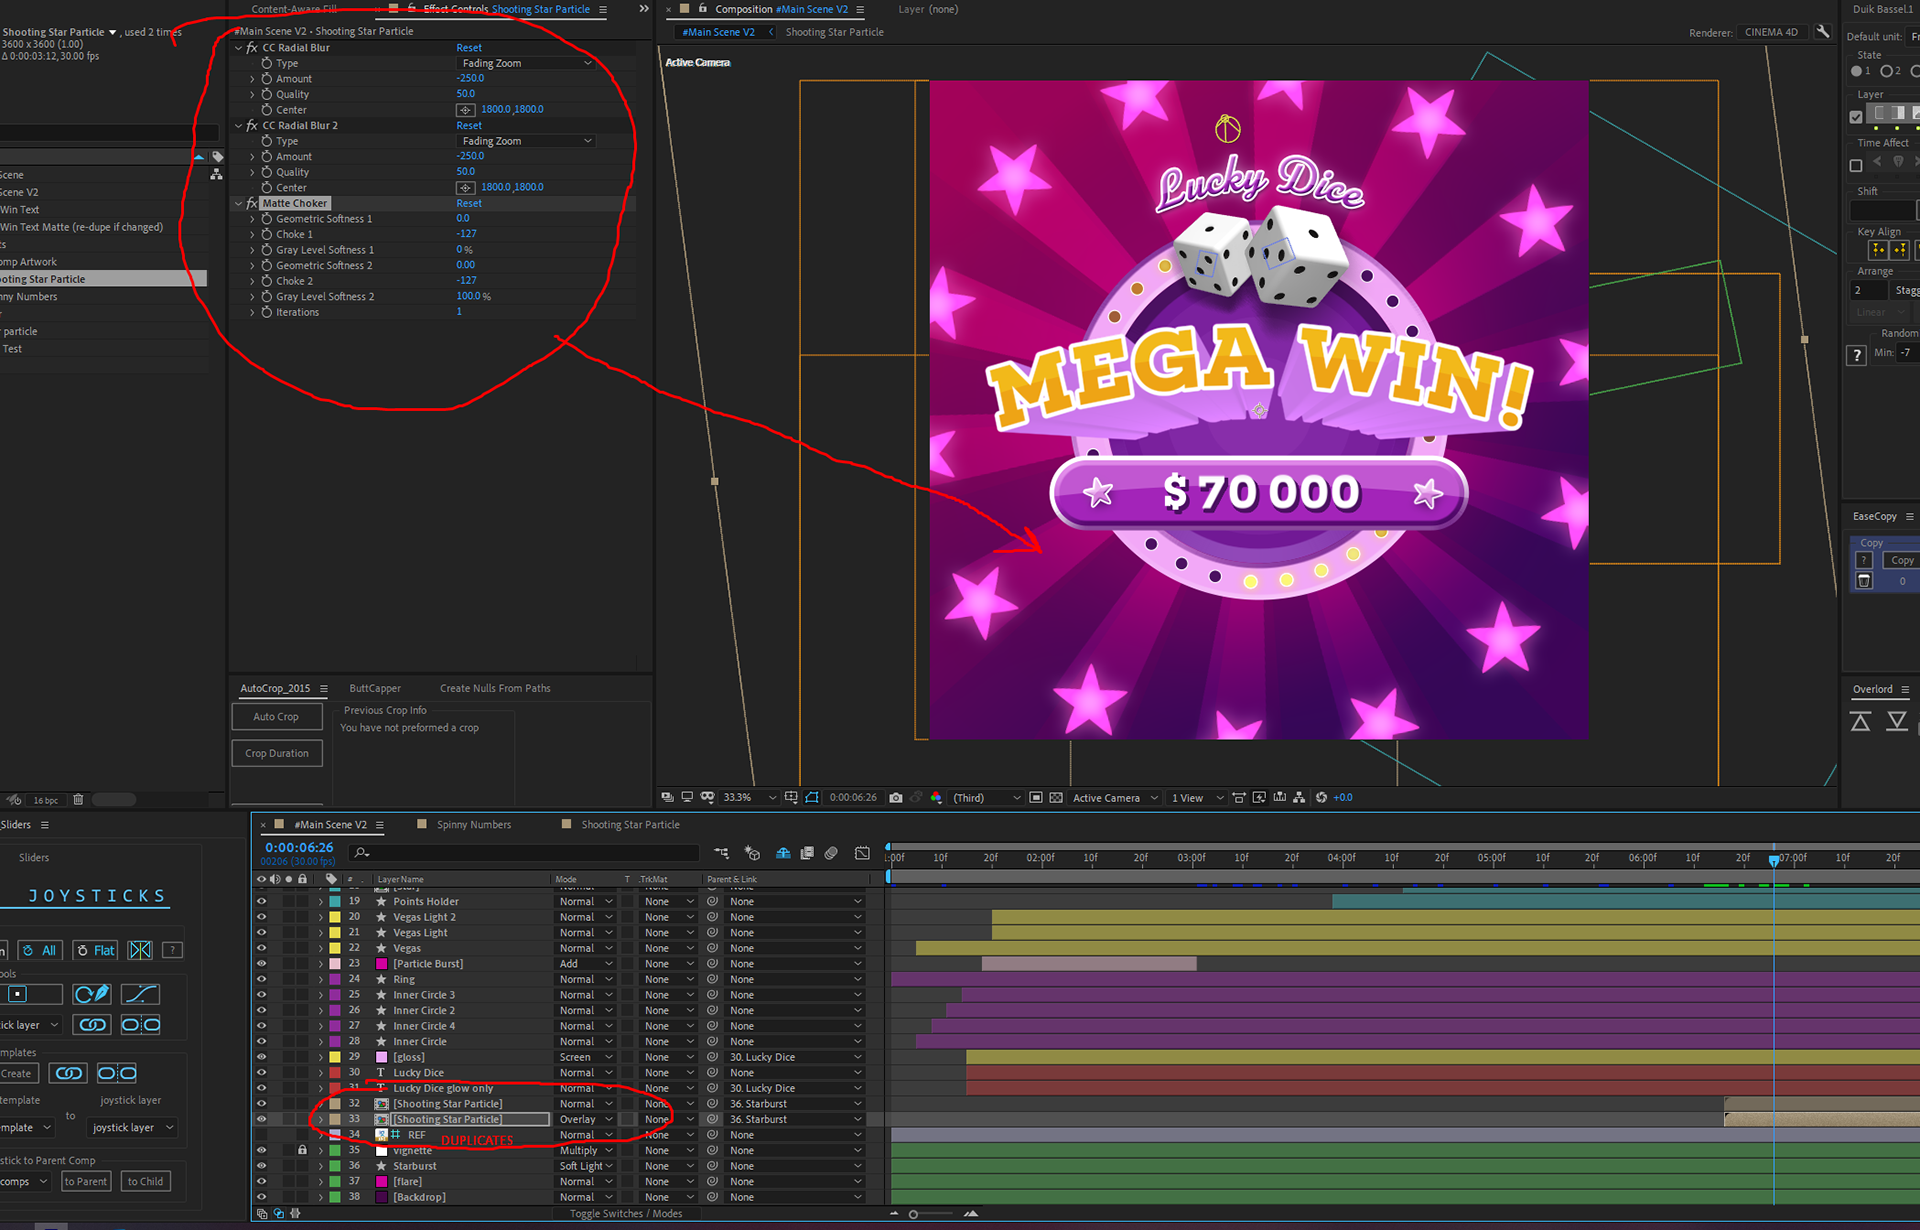Viewport: 1920px width, 1230px height.
Task: Click the Crop Duration button
Action: click(277, 753)
